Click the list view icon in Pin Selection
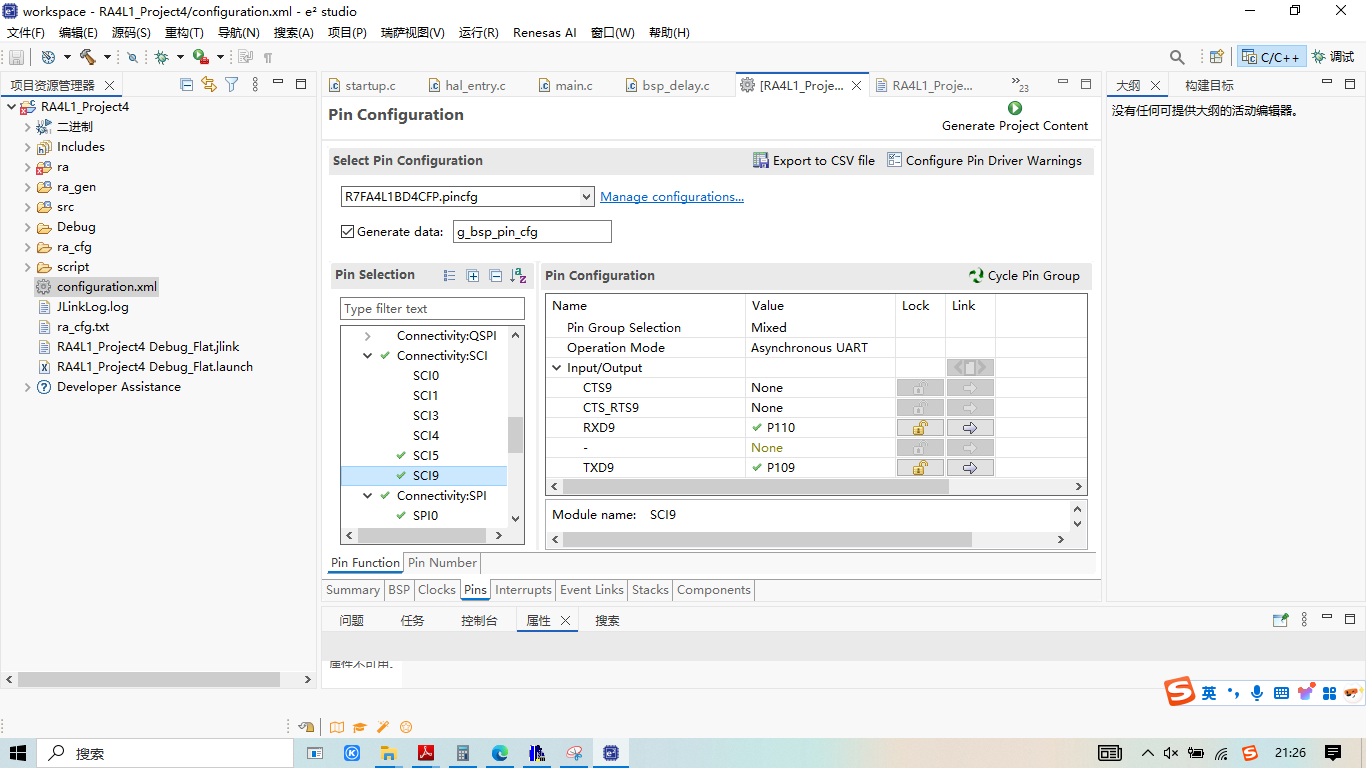Image resolution: width=1366 pixels, height=768 pixels. (x=450, y=276)
